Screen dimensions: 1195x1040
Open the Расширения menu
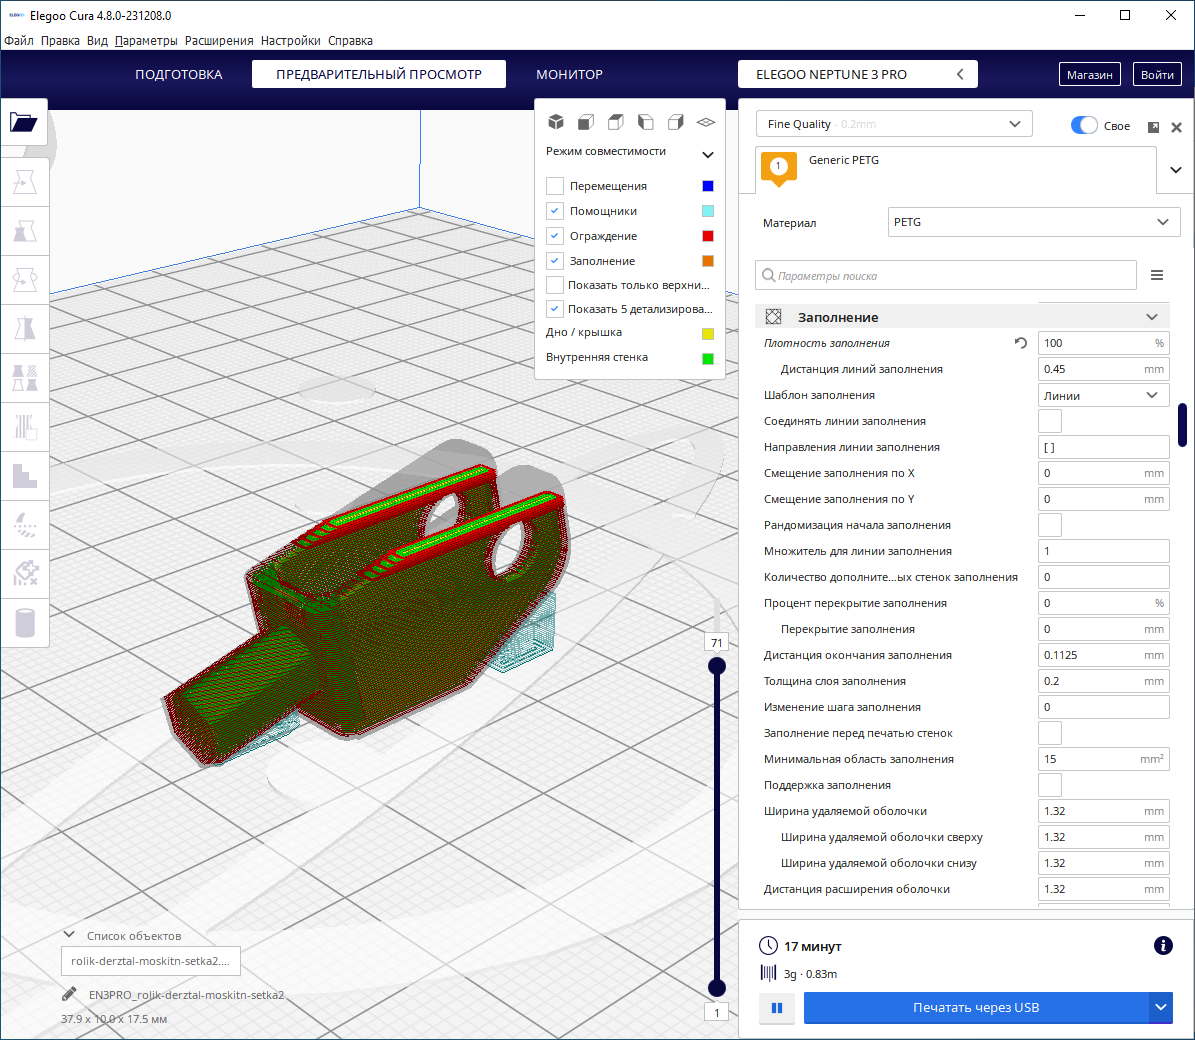click(x=219, y=41)
